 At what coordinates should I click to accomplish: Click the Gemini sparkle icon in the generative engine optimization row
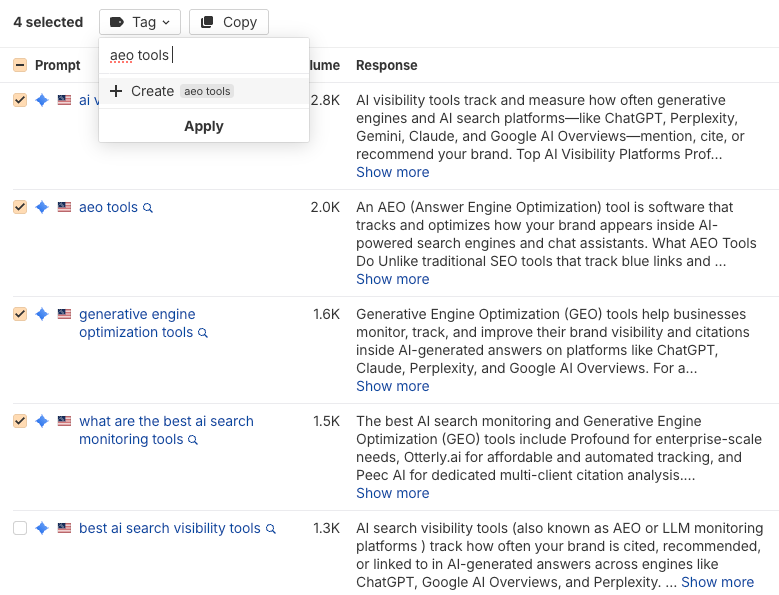(42, 314)
